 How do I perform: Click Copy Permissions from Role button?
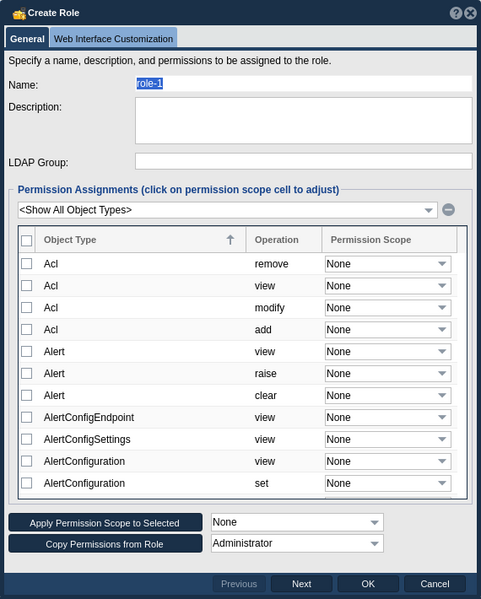pyautogui.click(x=105, y=544)
